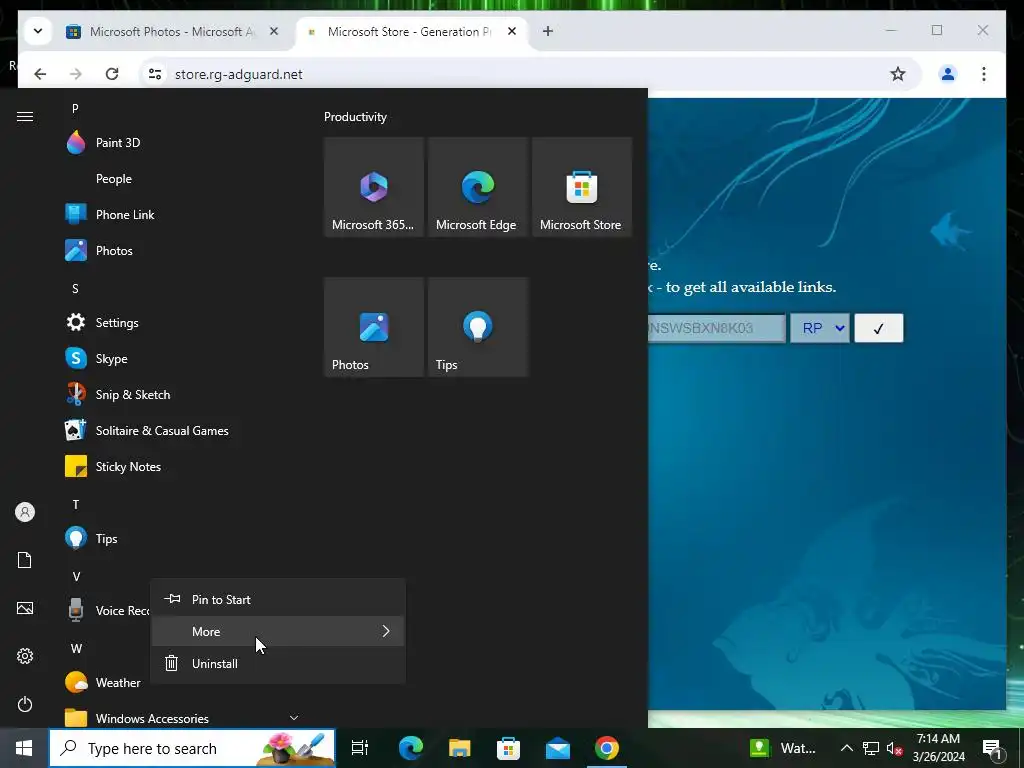The height and width of the screenshot is (768, 1024).
Task: Open the Photos tile under Productivity
Action: coord(374,327)
